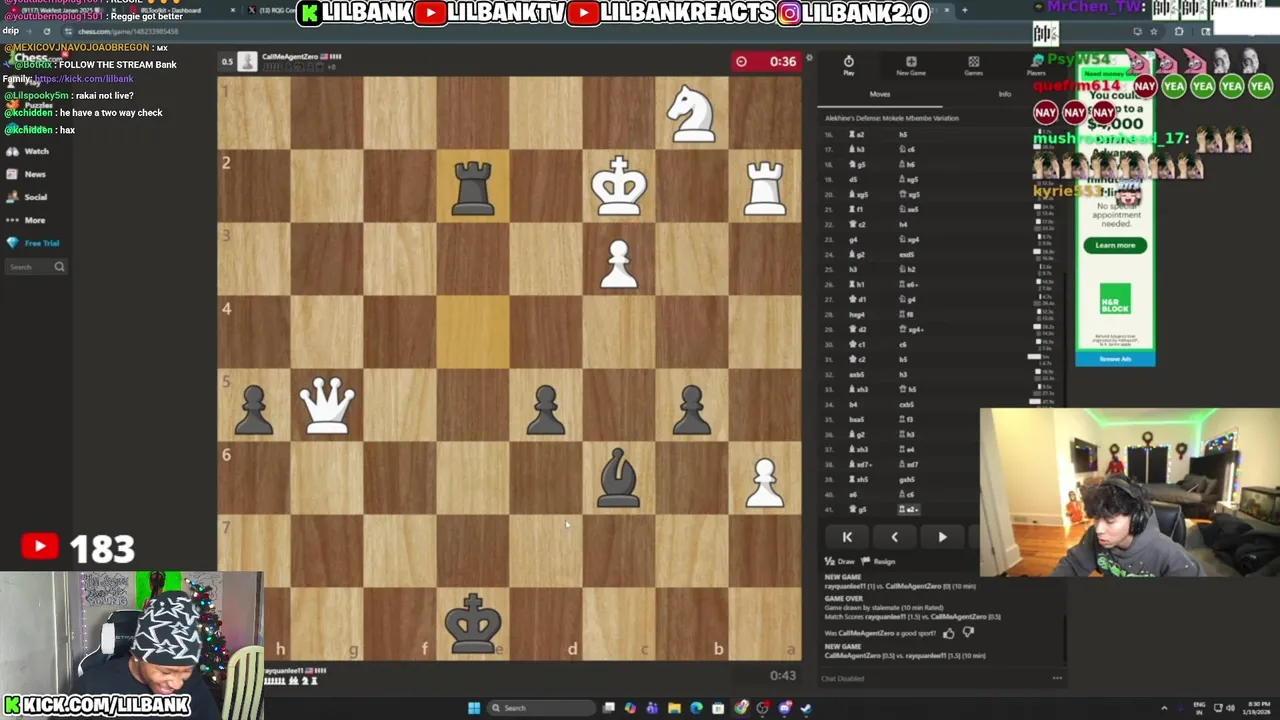Select the white queen on the board
The width and height of the screenshot is (1280, 720).
(x=327, y=405)
